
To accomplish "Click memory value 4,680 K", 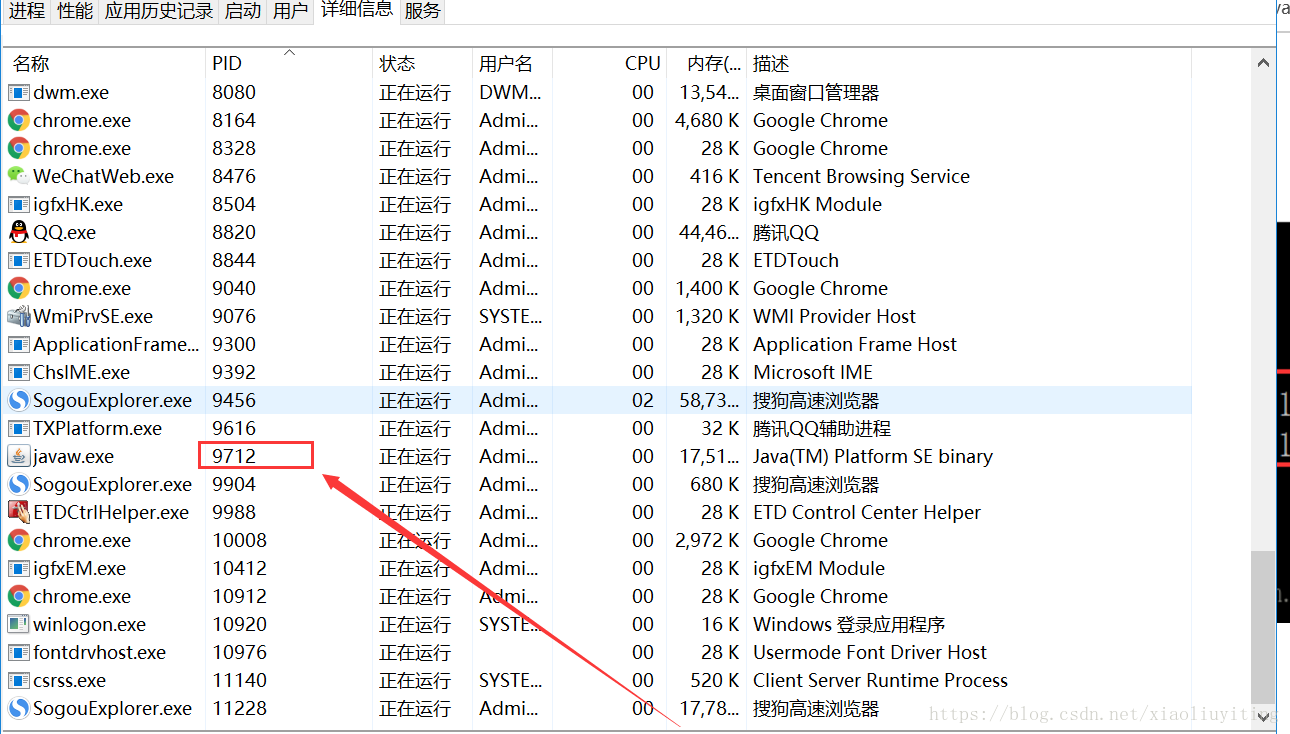I will coord(707,120).
